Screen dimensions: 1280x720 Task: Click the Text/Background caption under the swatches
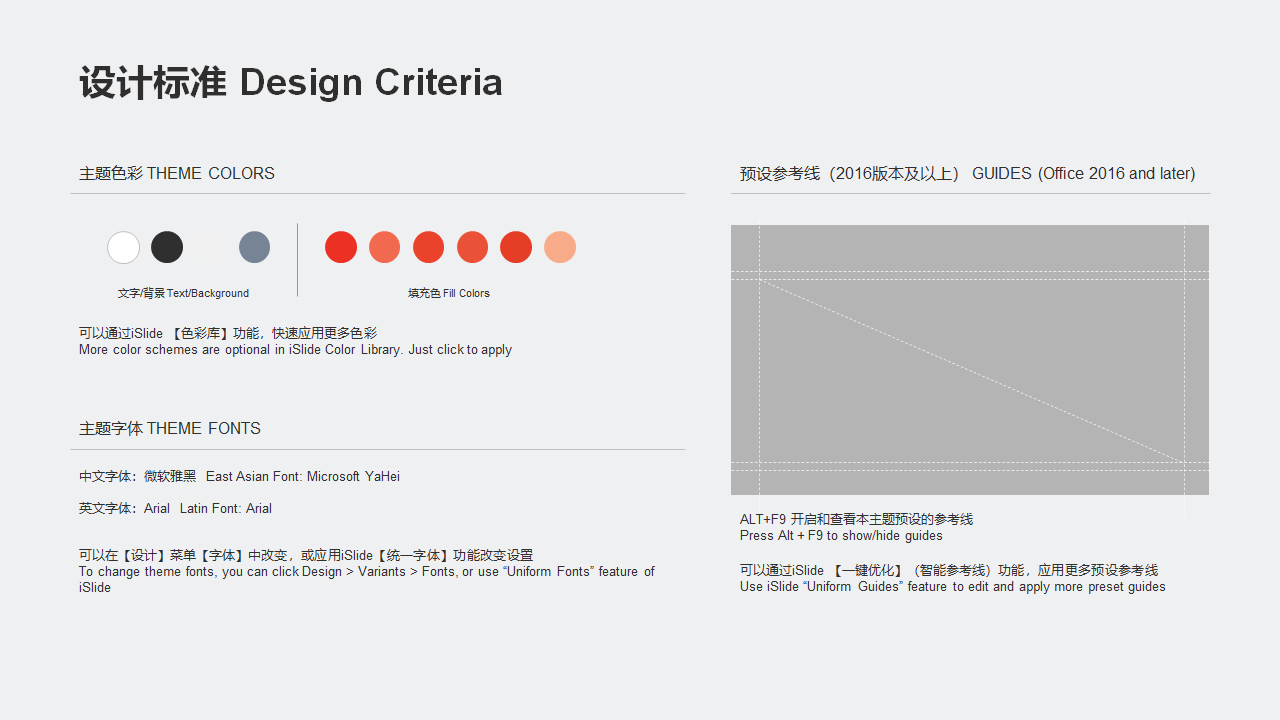pyautogui.click(x=183, y=293)
